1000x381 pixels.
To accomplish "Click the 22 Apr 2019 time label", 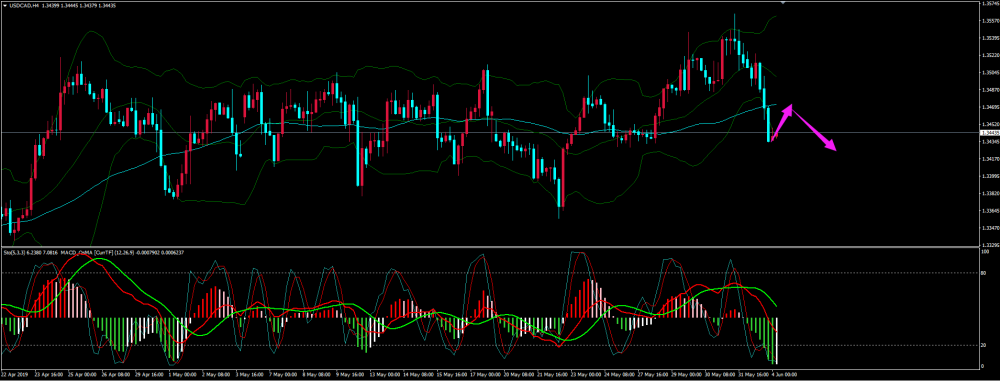I will point(15,375).
